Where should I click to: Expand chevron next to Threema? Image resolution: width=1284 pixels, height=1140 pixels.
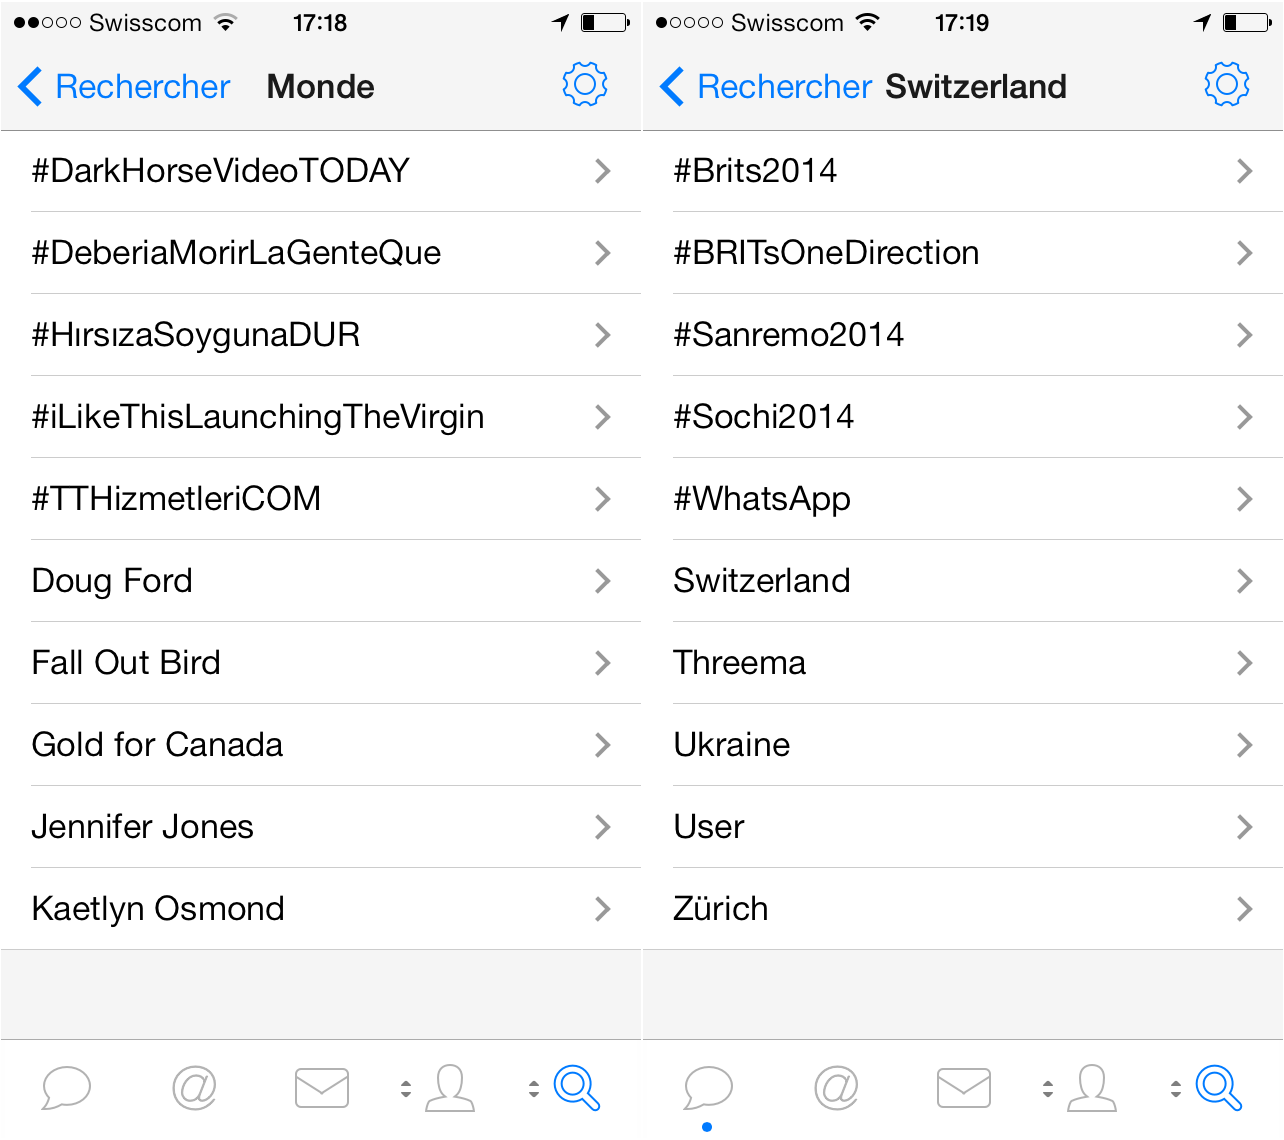[x=1244, y=663]
